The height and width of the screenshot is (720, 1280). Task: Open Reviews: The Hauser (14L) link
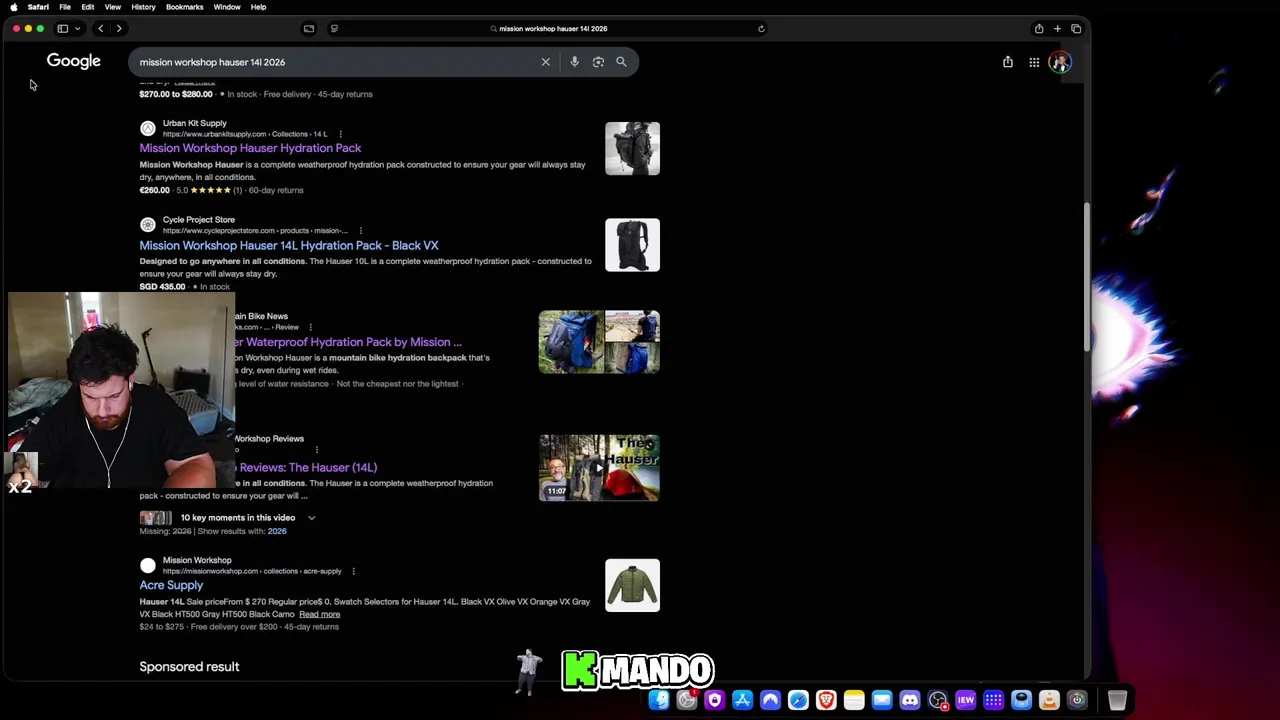(x=307, y=467)
